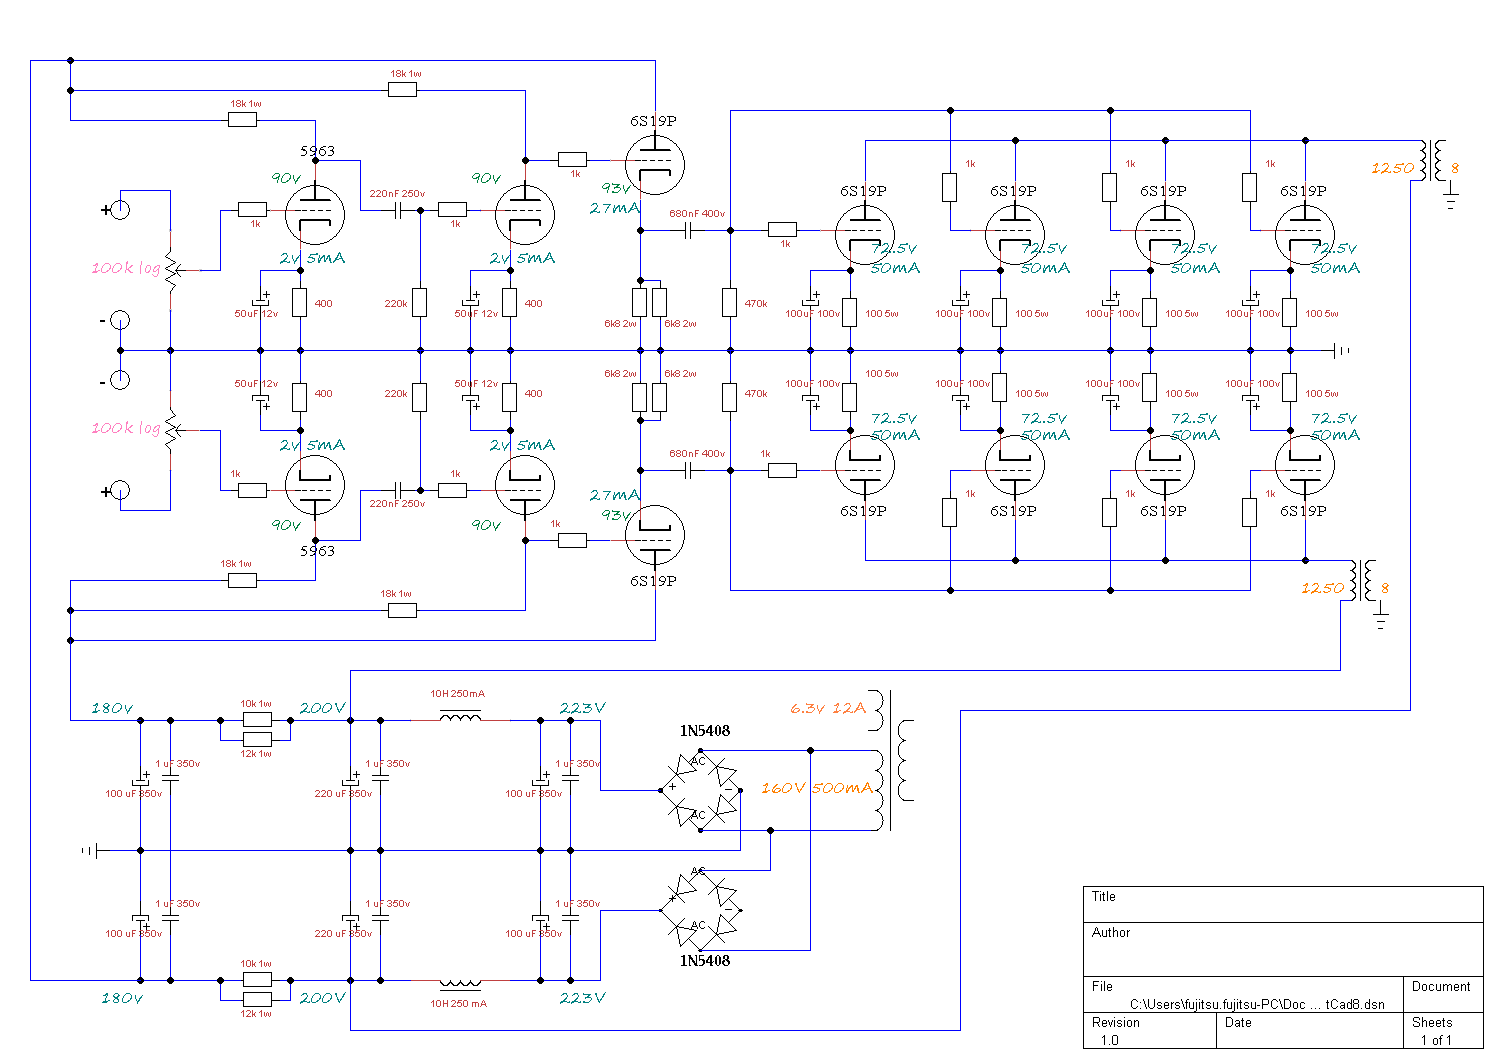Click ground symbol under lower output transformer

(x=1381, y=620)
